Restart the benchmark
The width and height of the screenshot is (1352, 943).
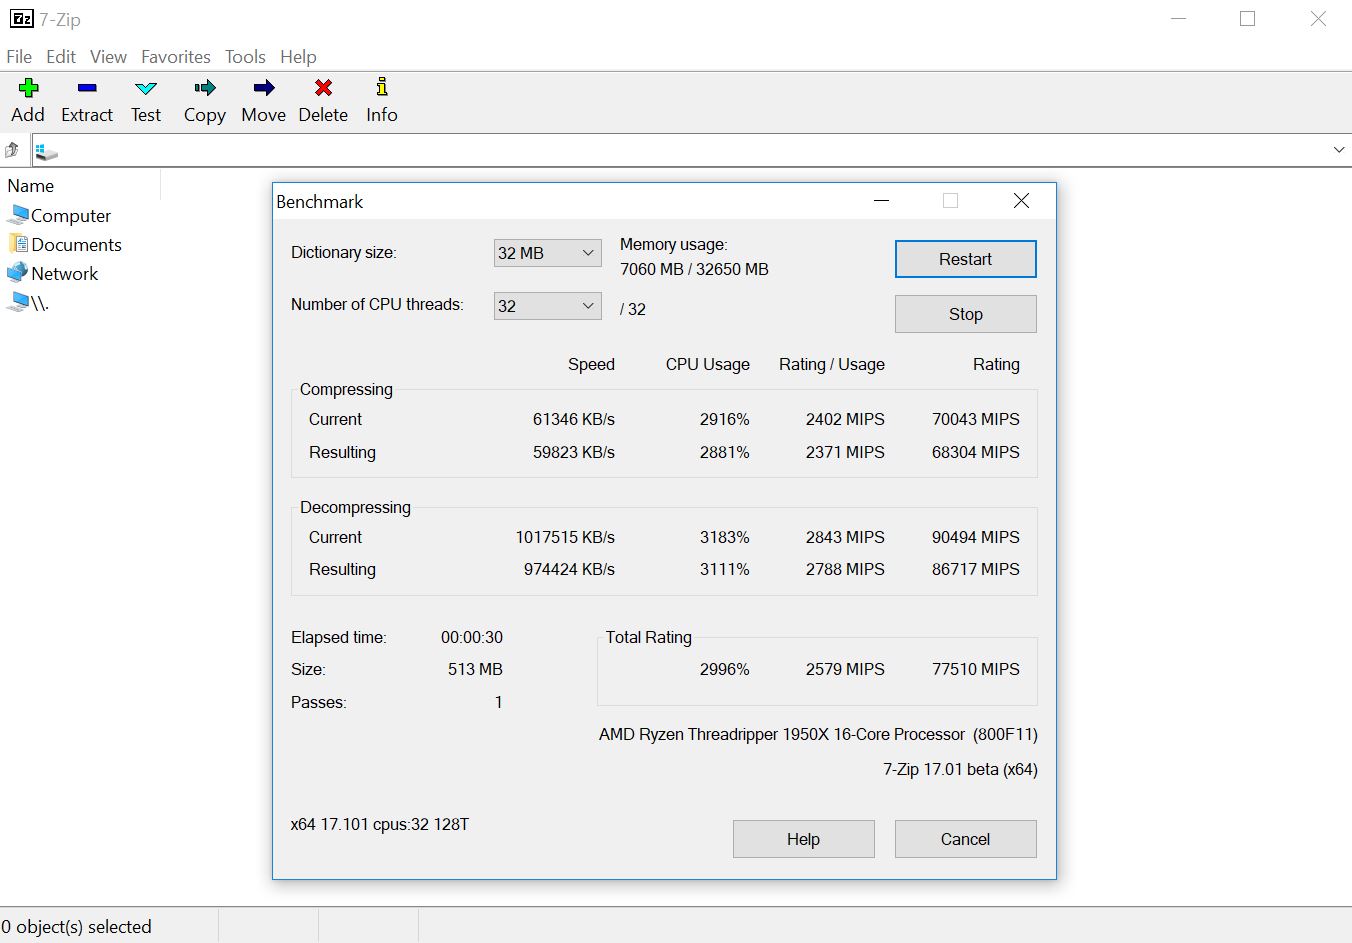965,259
